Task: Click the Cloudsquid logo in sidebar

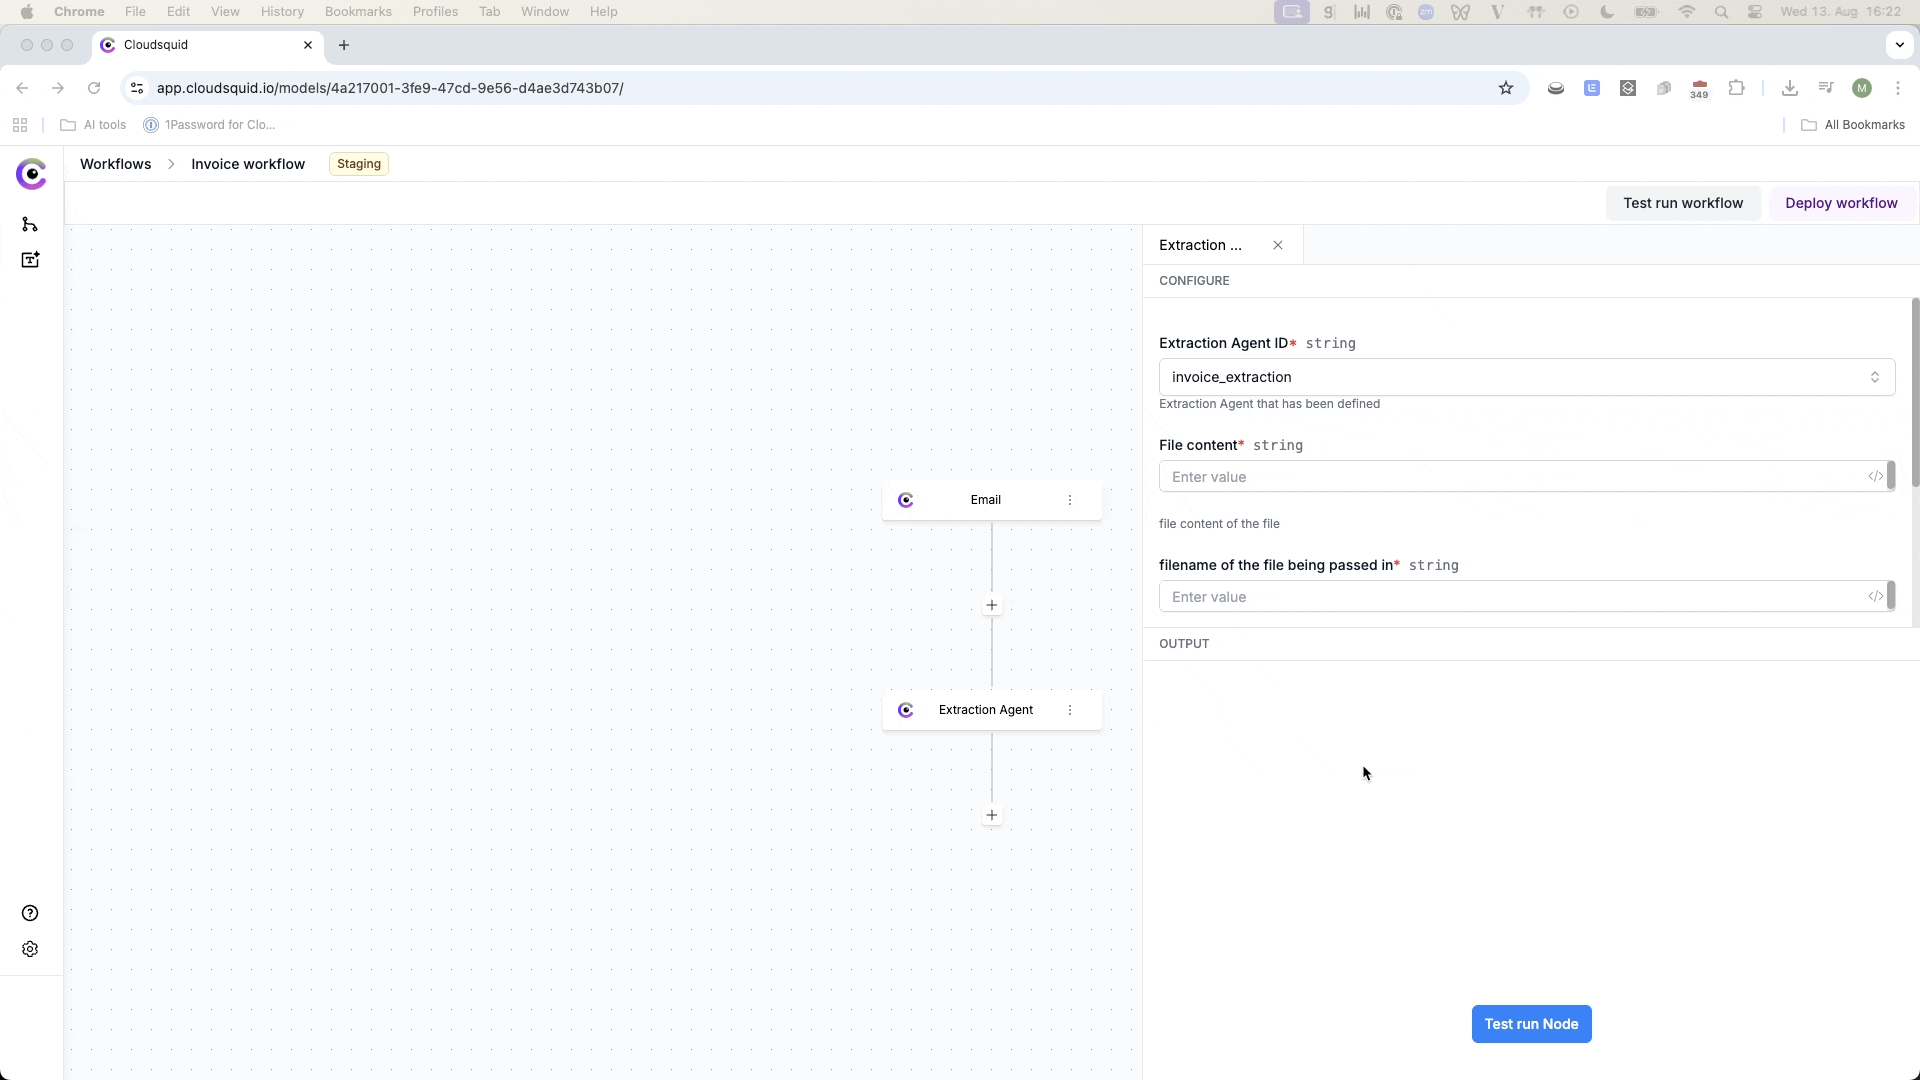Action: point(31,174)
